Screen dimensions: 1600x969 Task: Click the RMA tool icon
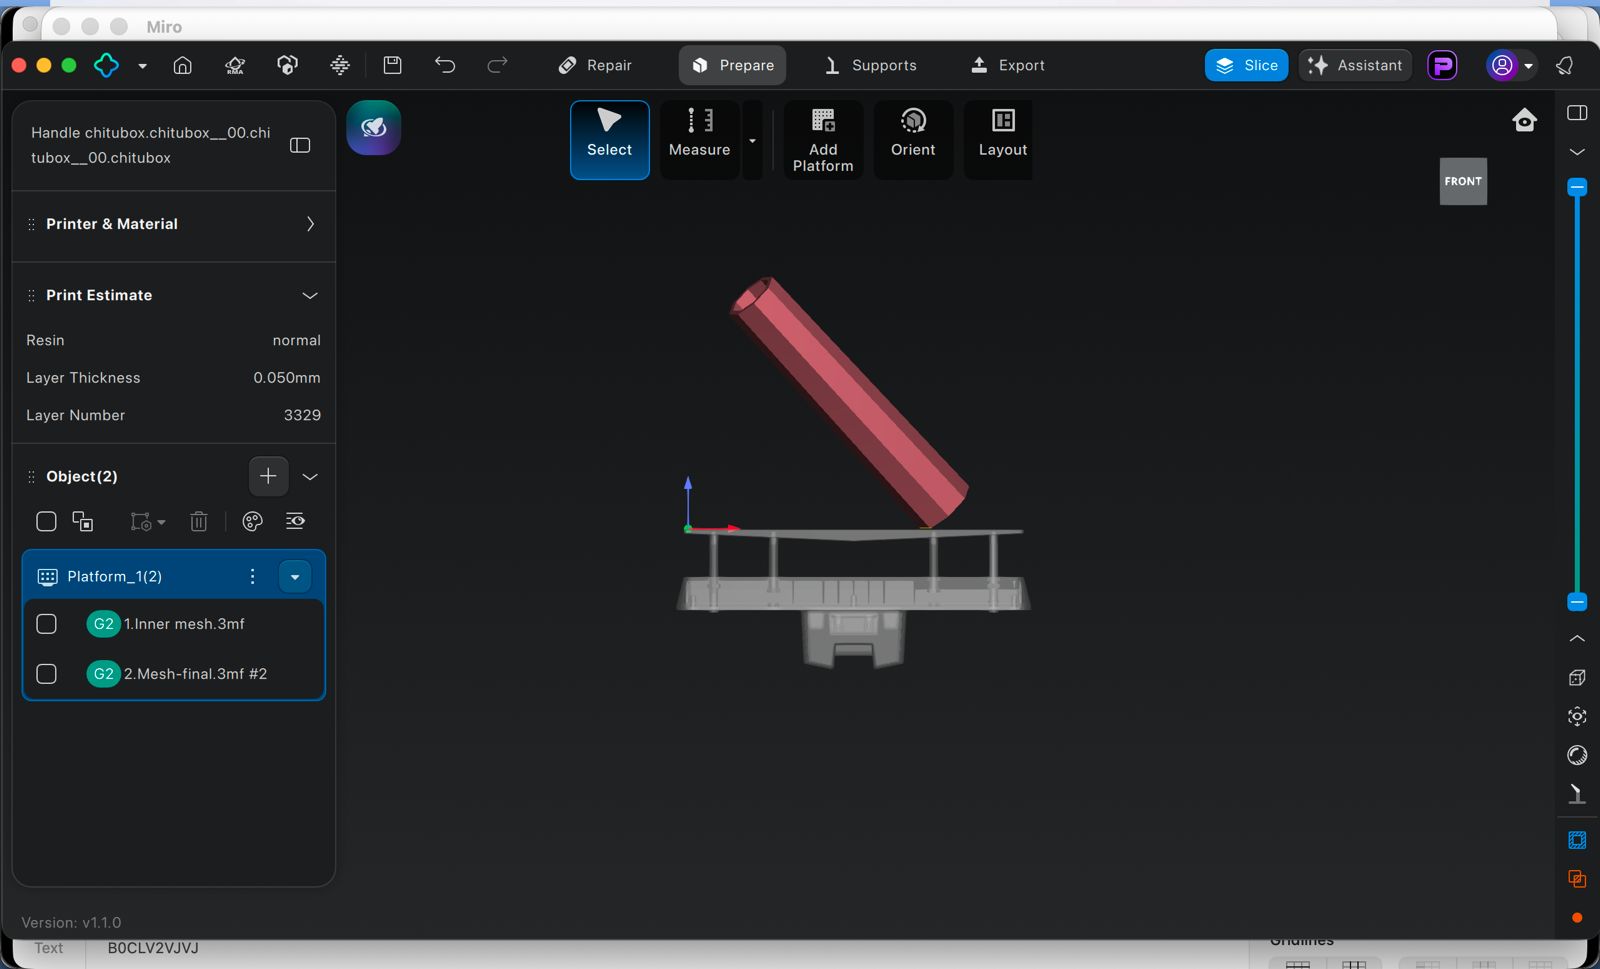235,65
